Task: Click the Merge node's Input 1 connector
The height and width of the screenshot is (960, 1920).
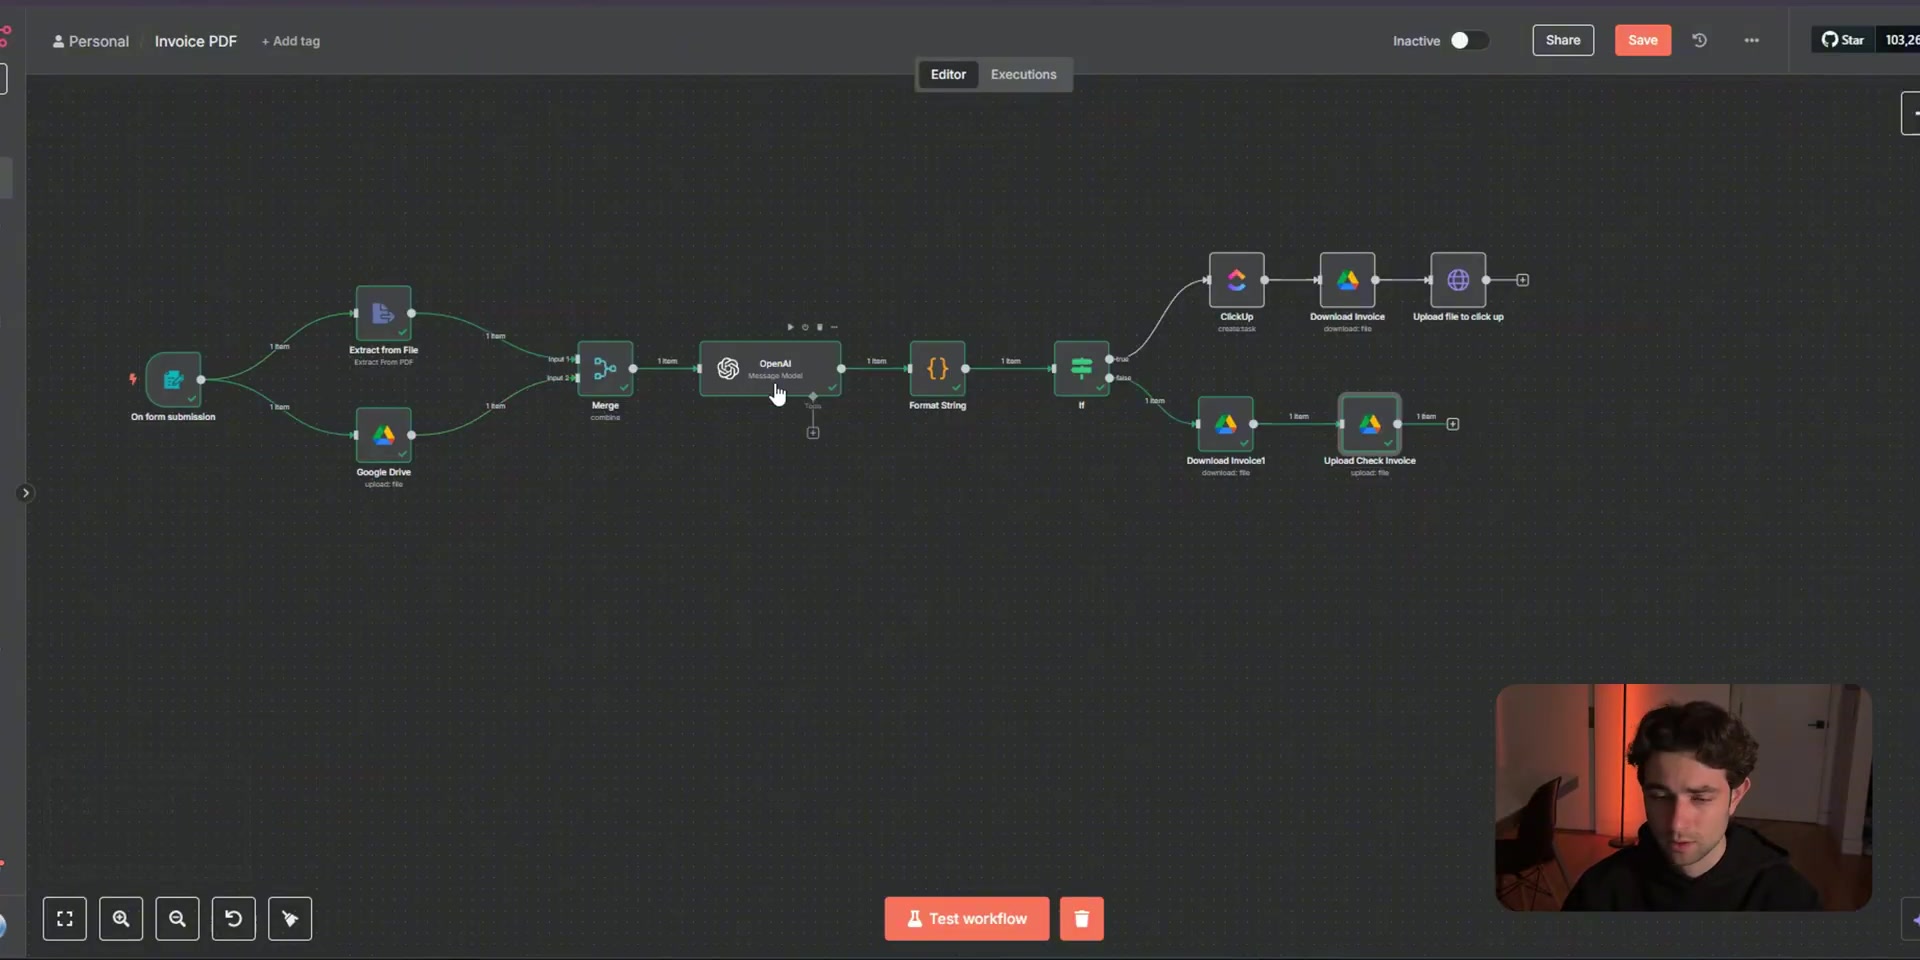Action: [576, 359]
